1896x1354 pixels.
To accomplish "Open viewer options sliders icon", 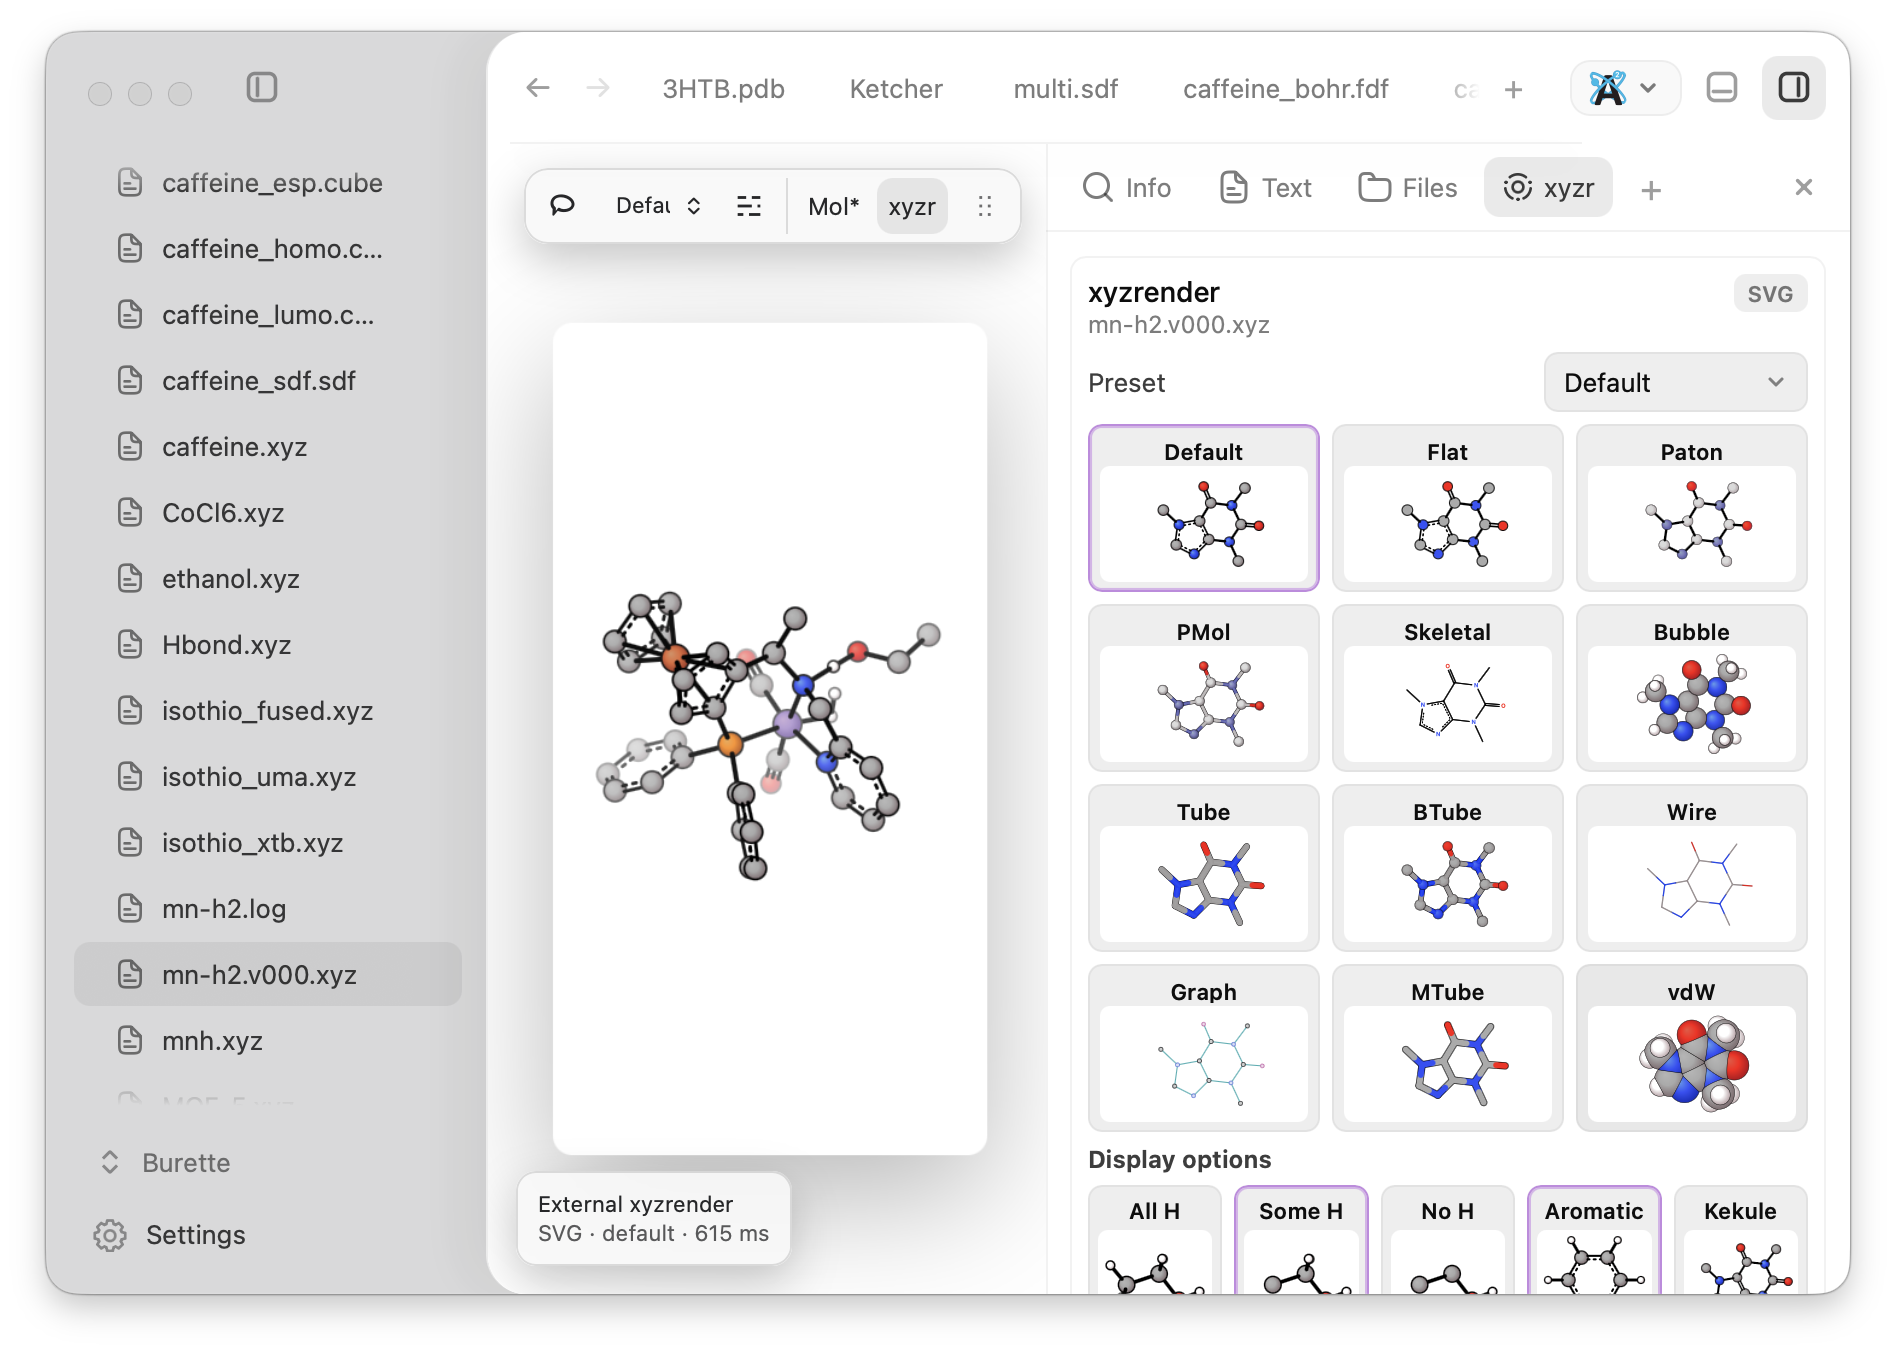I will tap(749, 206).
